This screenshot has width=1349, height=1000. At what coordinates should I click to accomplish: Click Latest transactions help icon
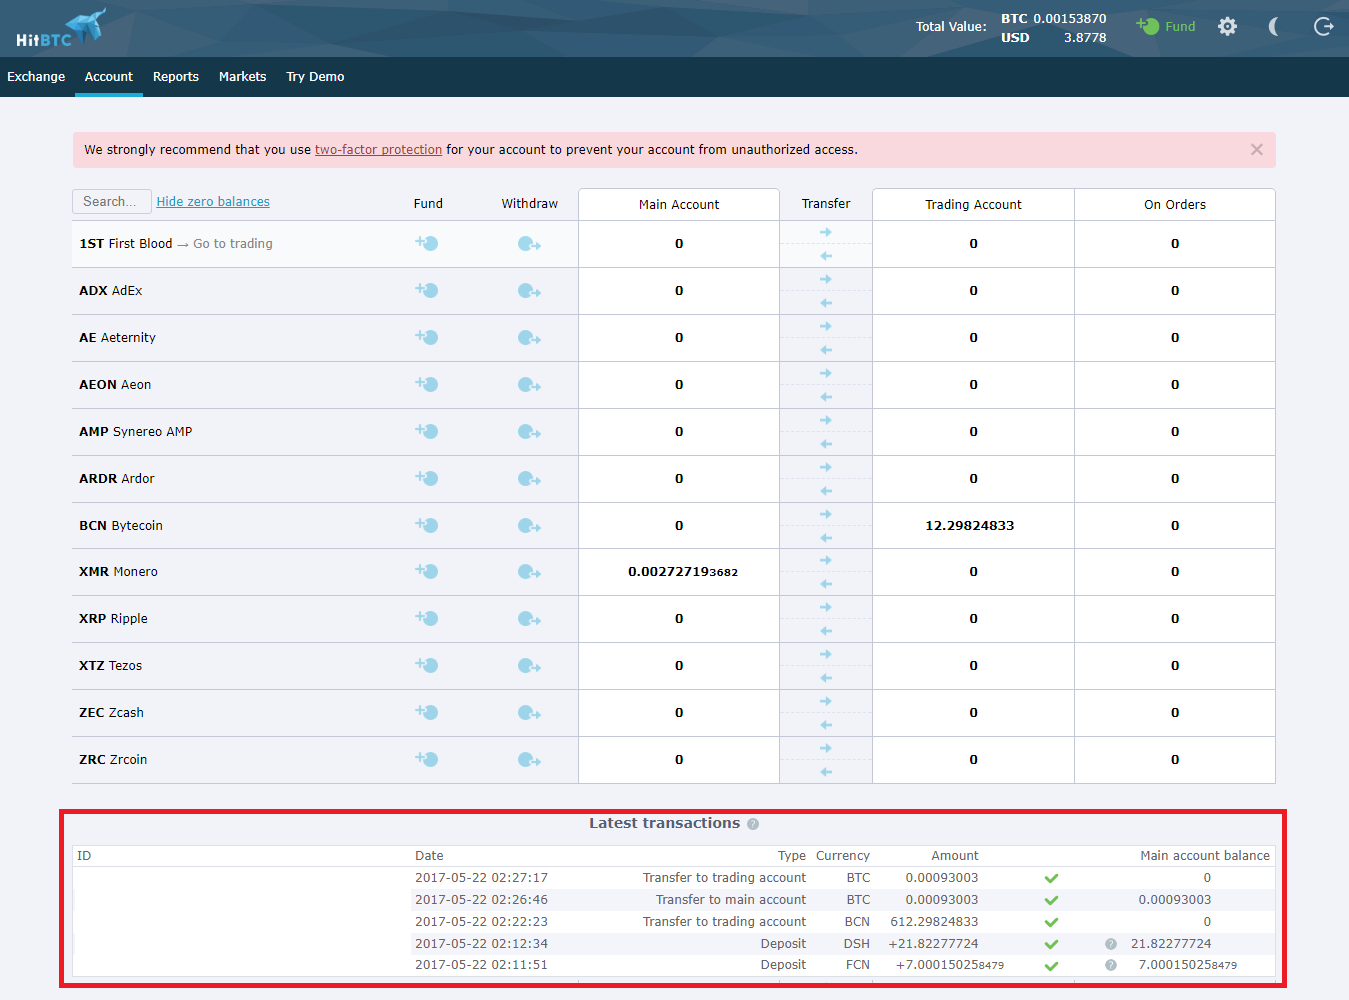coord(753,824)
